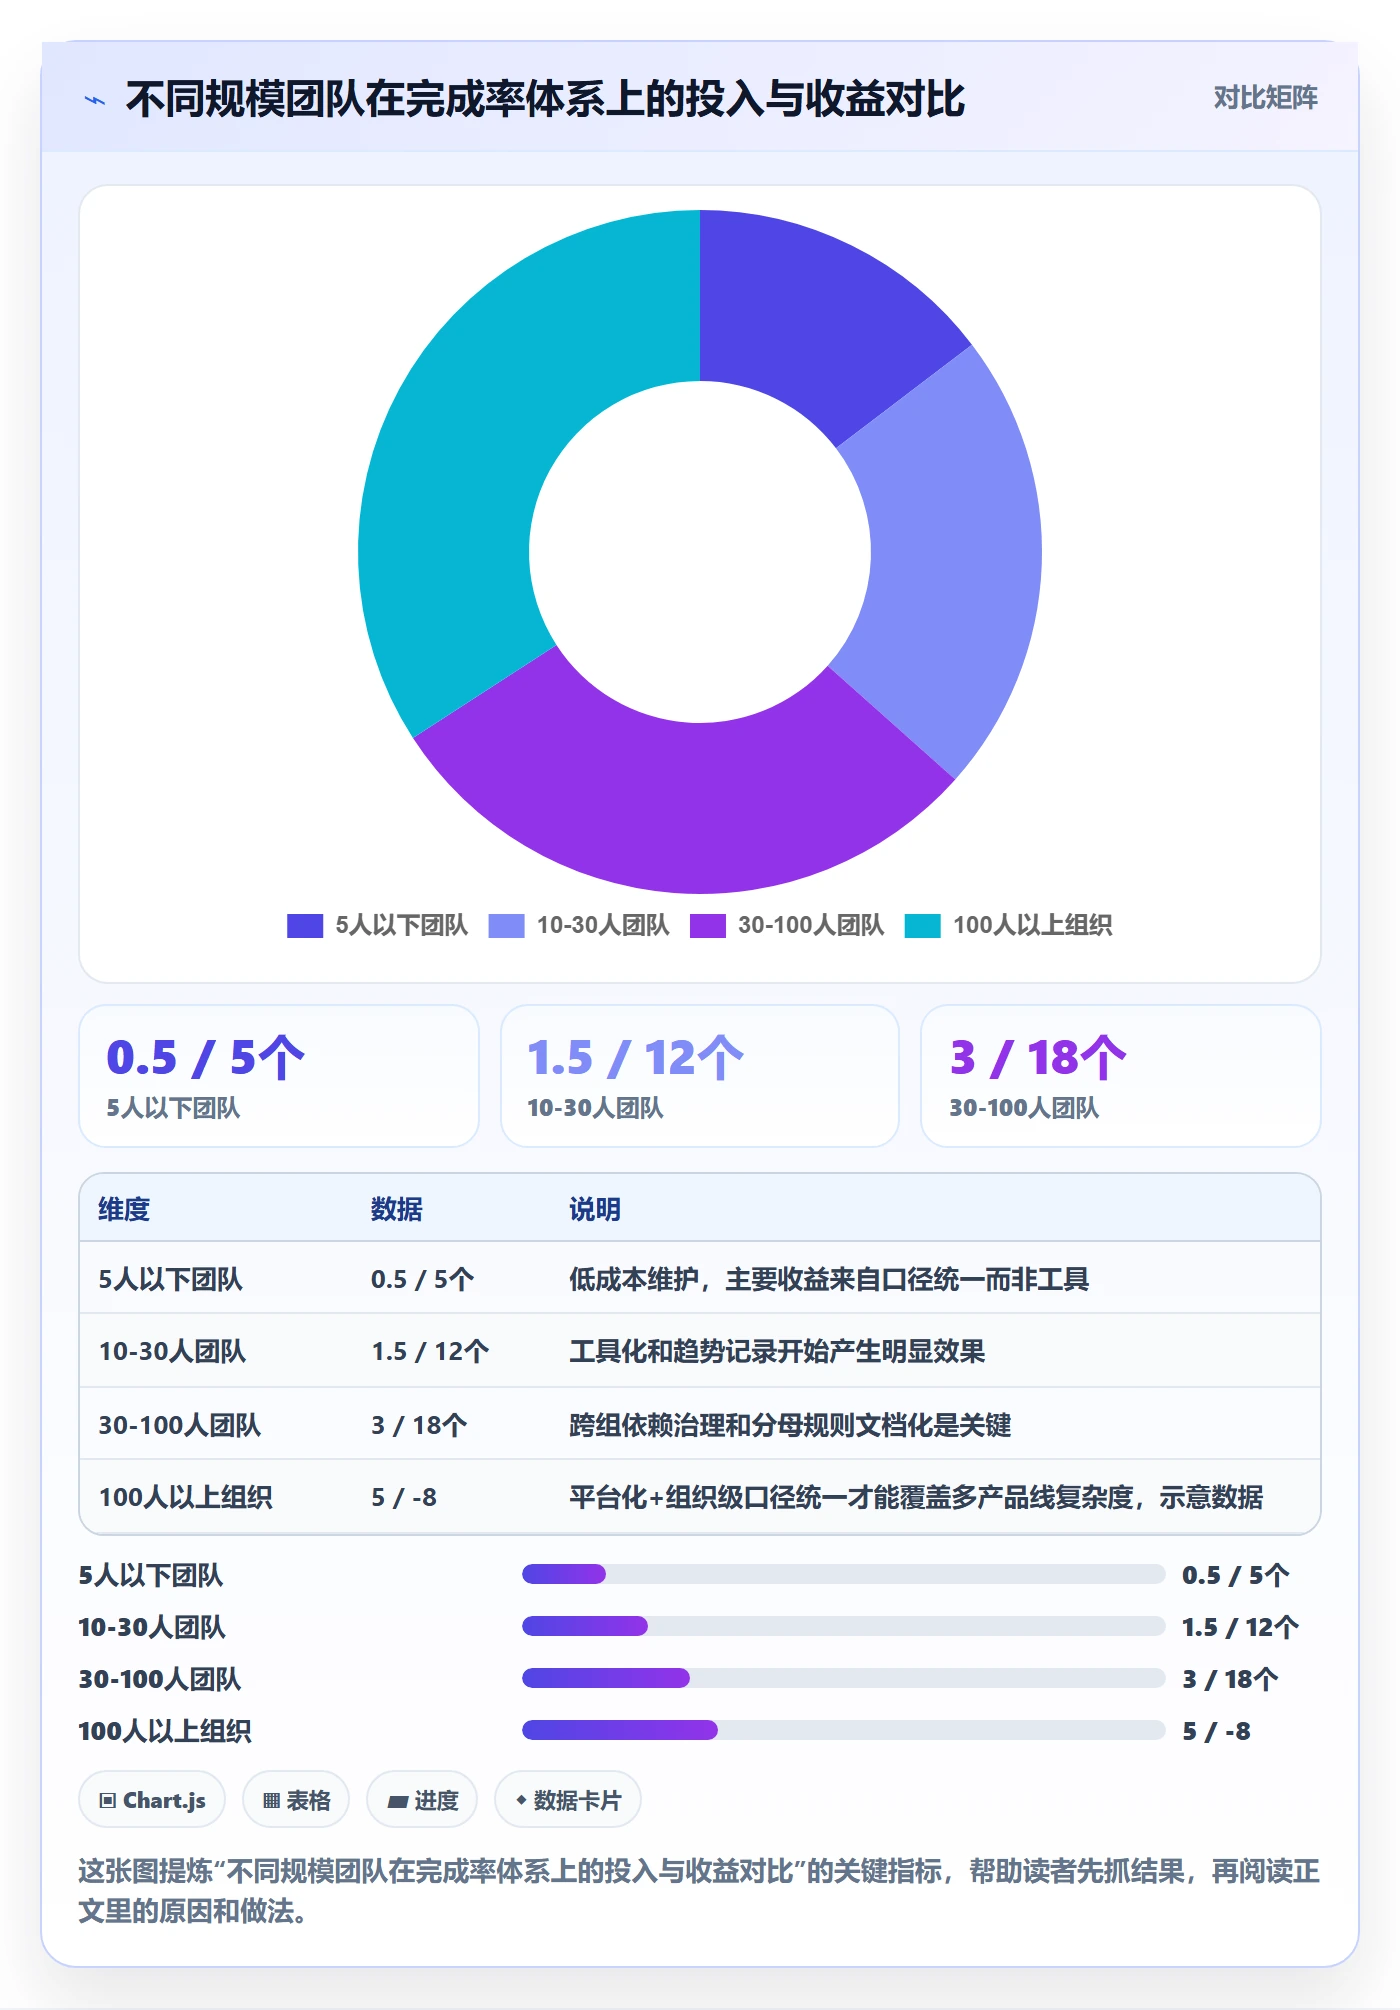Click the 100人以上组织 table row cell

[185, 1497]
